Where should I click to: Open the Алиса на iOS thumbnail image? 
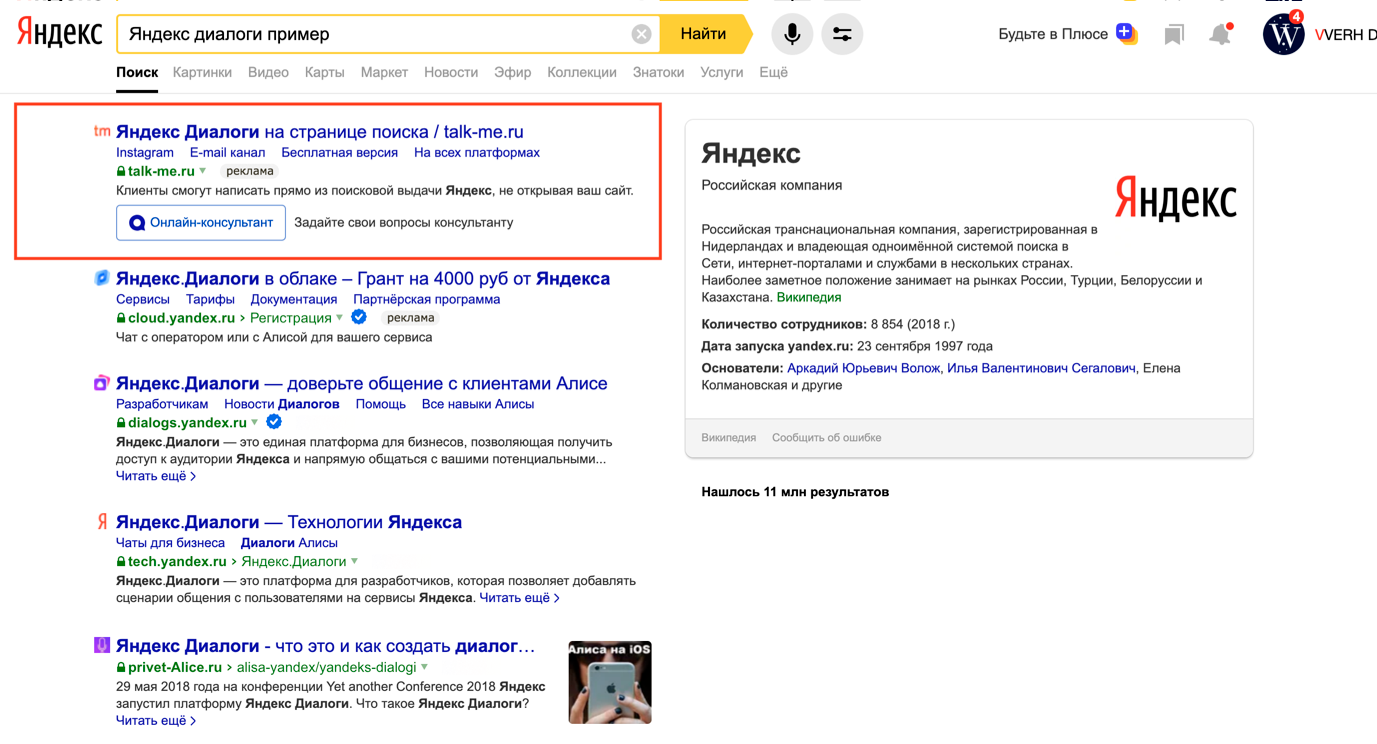610,682
